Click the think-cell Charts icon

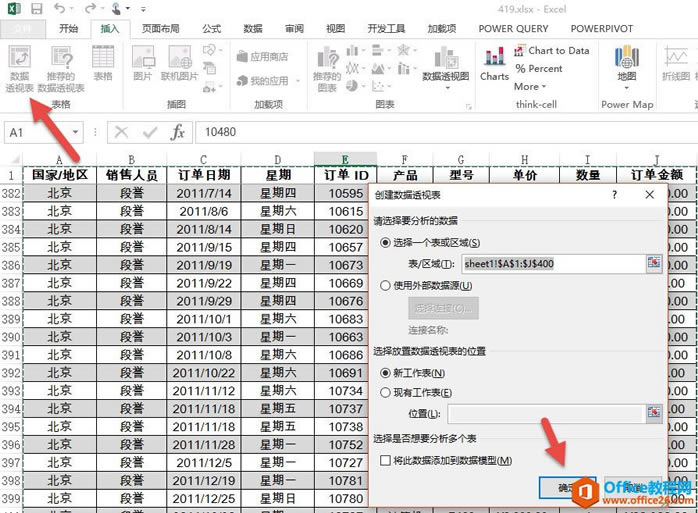pos(494,62)
